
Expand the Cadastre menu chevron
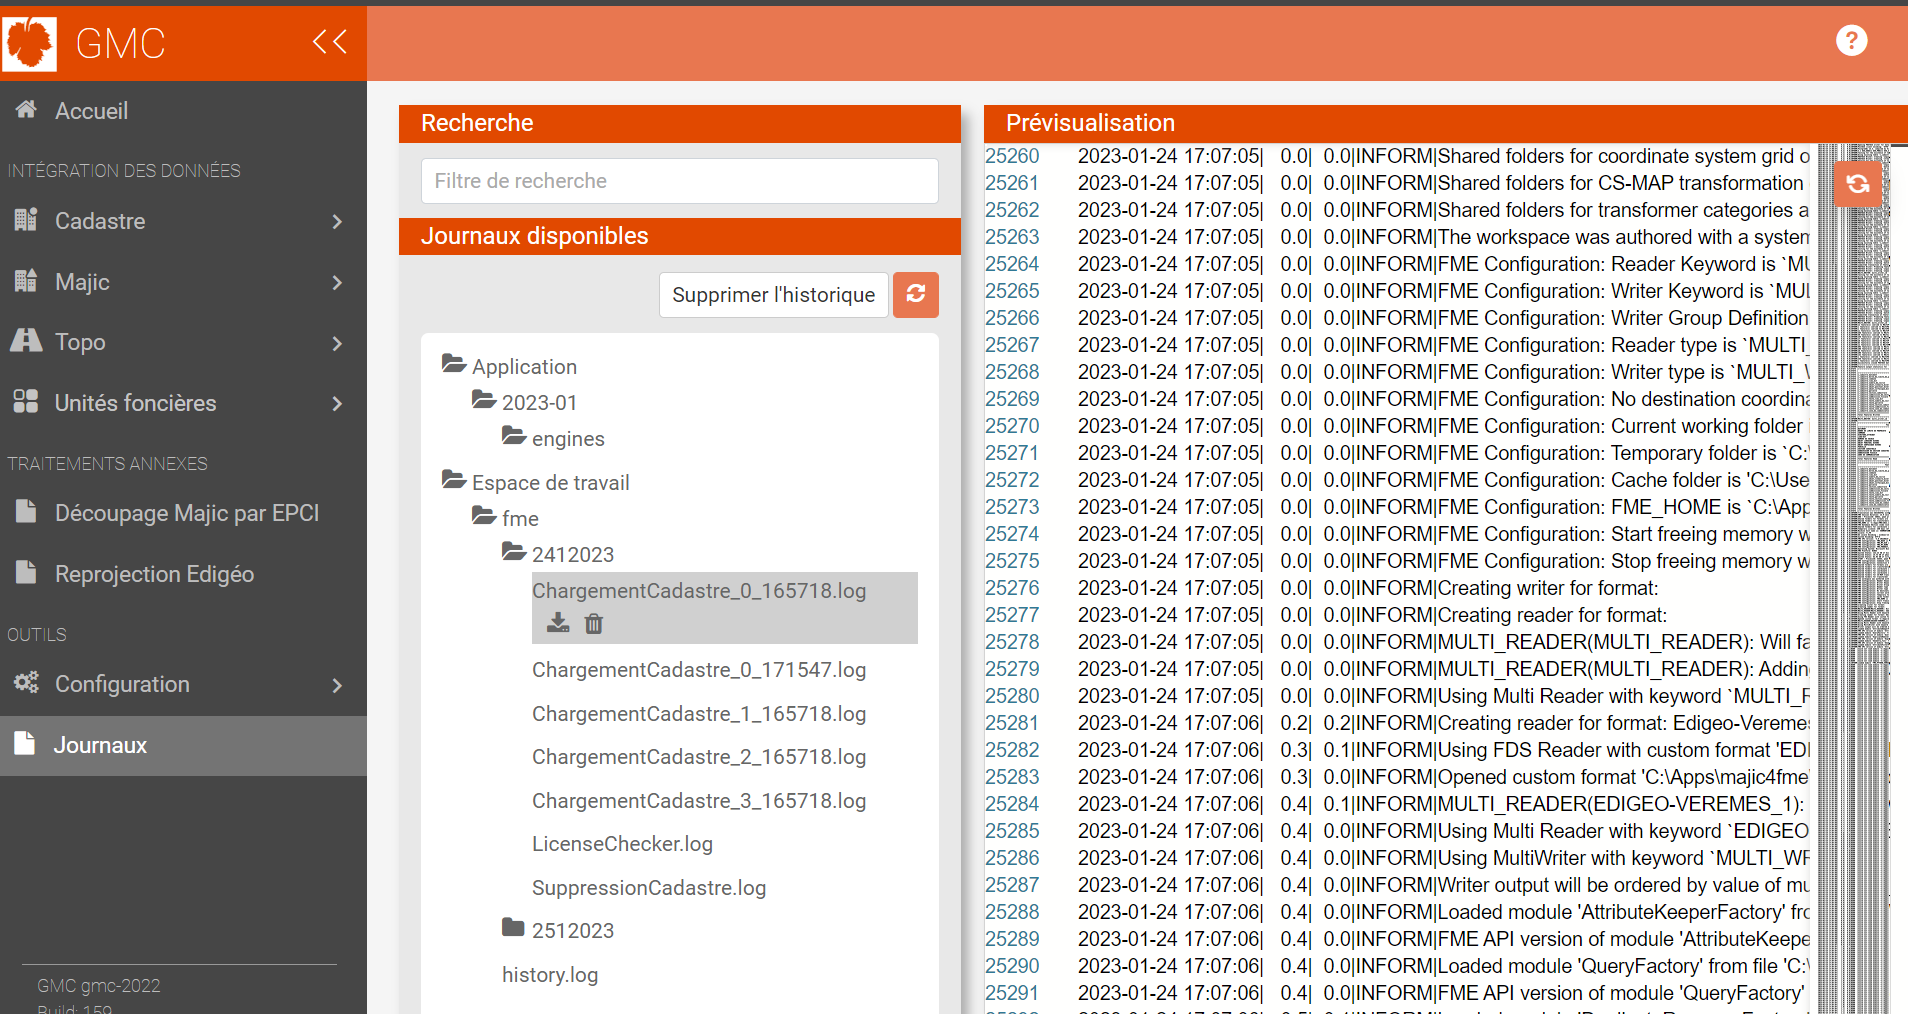tap(337, 222)
